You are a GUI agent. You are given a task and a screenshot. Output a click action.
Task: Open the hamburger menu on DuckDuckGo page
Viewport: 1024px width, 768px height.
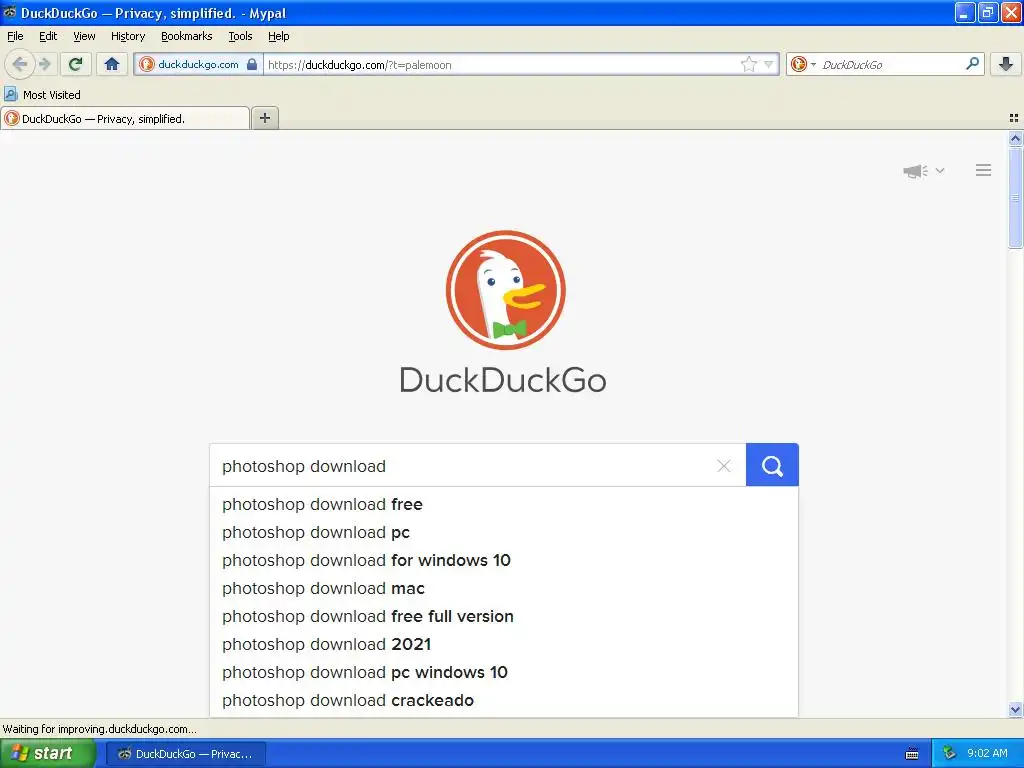984,170
